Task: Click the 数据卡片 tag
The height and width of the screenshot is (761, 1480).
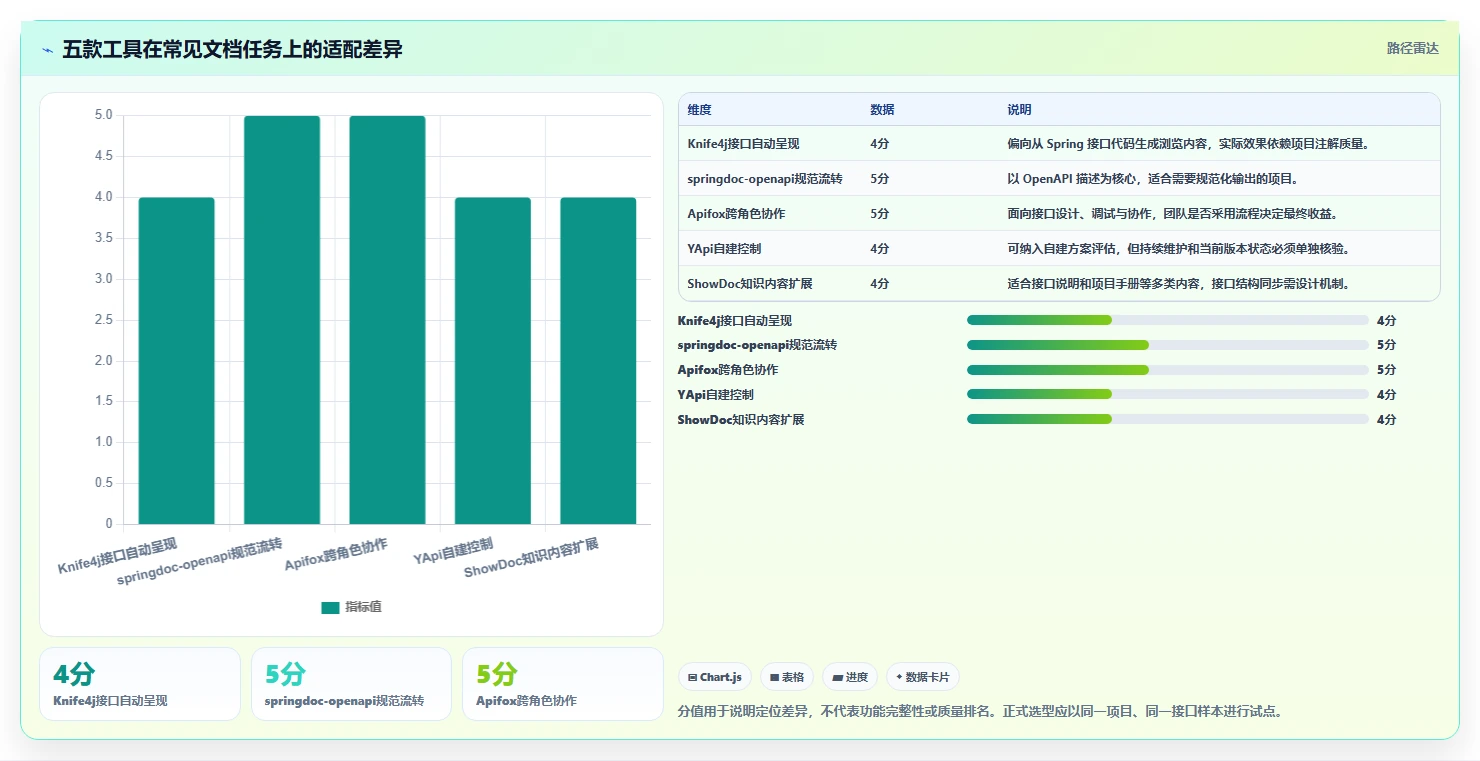Action: tap(923, 677)
